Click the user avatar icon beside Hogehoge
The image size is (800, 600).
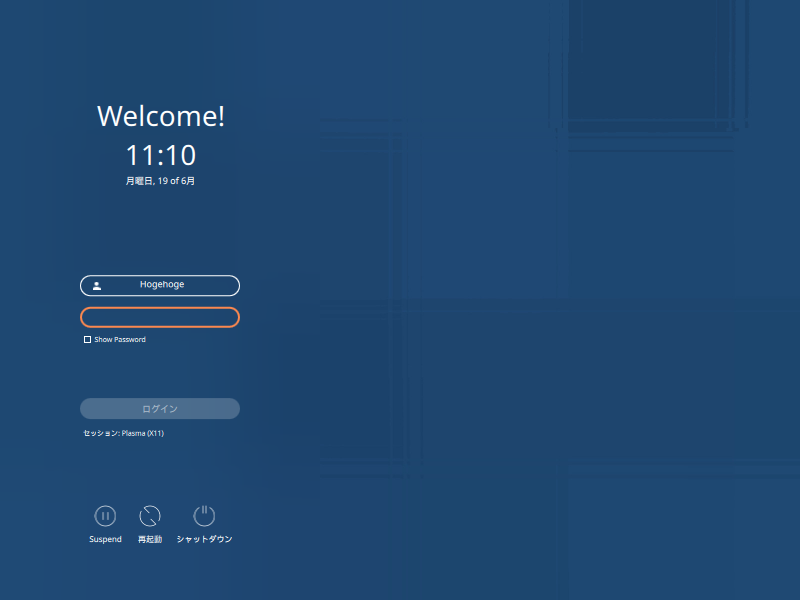96,286
